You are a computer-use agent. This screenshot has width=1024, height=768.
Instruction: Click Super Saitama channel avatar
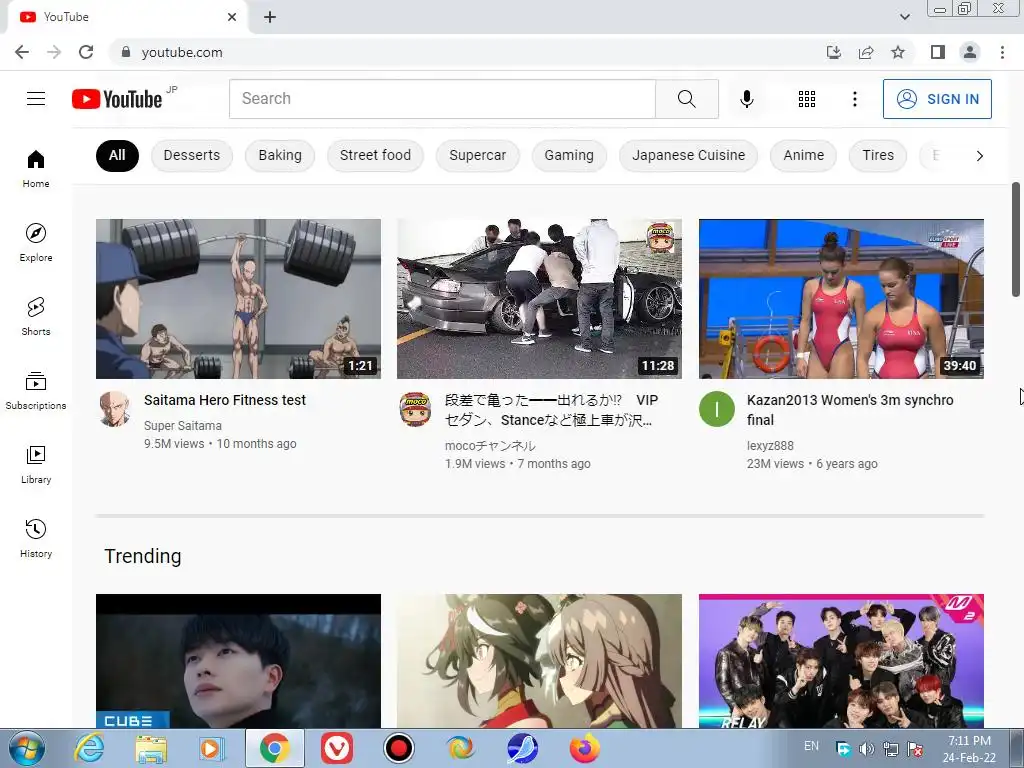(114, 409)
